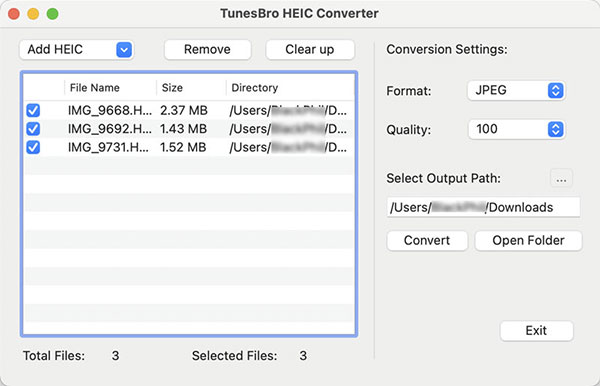Image resolution: width=600 pixels, height=386 pixels.
Task: Click the 2.37 MB size cell
Action: pyautogui.click(x=184, y=110)
